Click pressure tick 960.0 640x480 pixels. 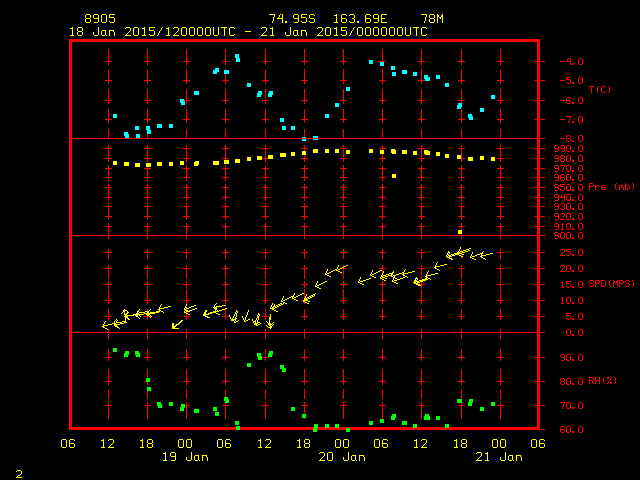click(x=569, y=178)
